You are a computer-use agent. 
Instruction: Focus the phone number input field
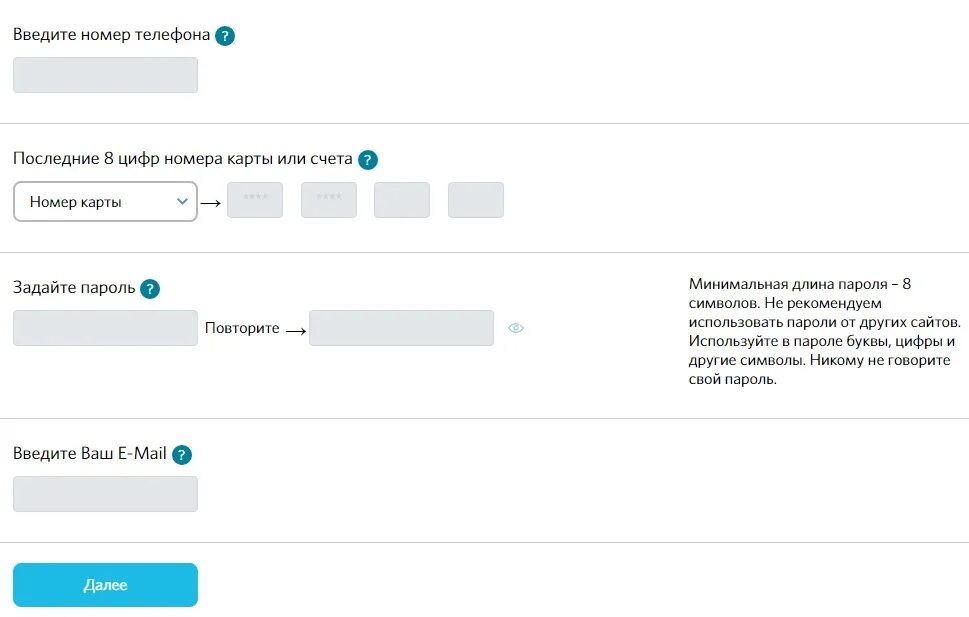pyautogui.click(x=105, y=75)
